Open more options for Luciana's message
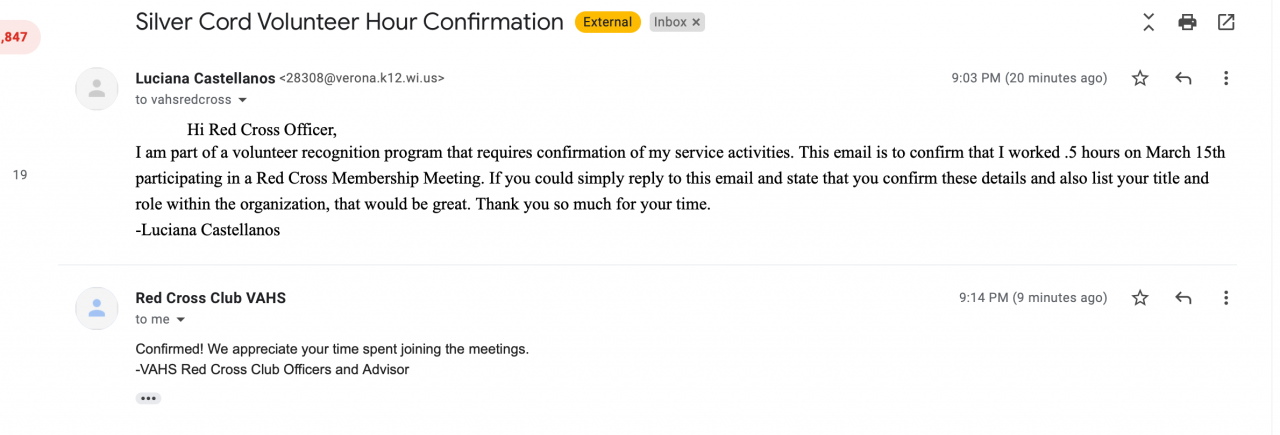 click(1226, 78)
